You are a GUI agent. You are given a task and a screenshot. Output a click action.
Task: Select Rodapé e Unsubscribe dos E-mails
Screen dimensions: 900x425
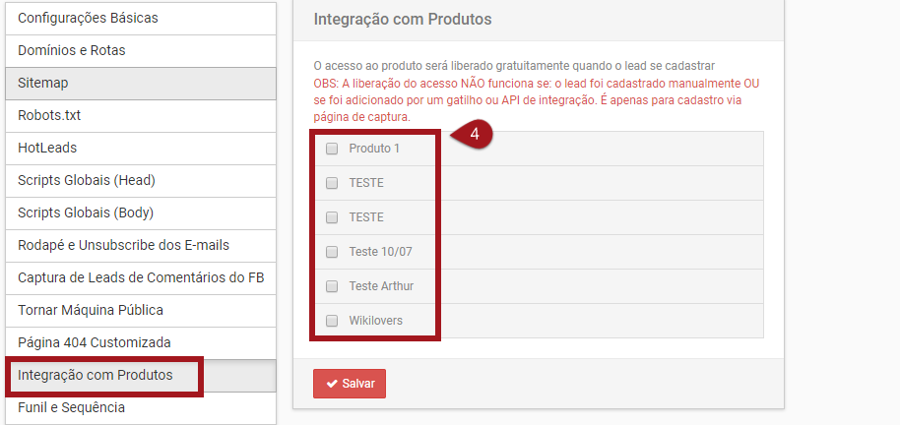tap(124, 245)
